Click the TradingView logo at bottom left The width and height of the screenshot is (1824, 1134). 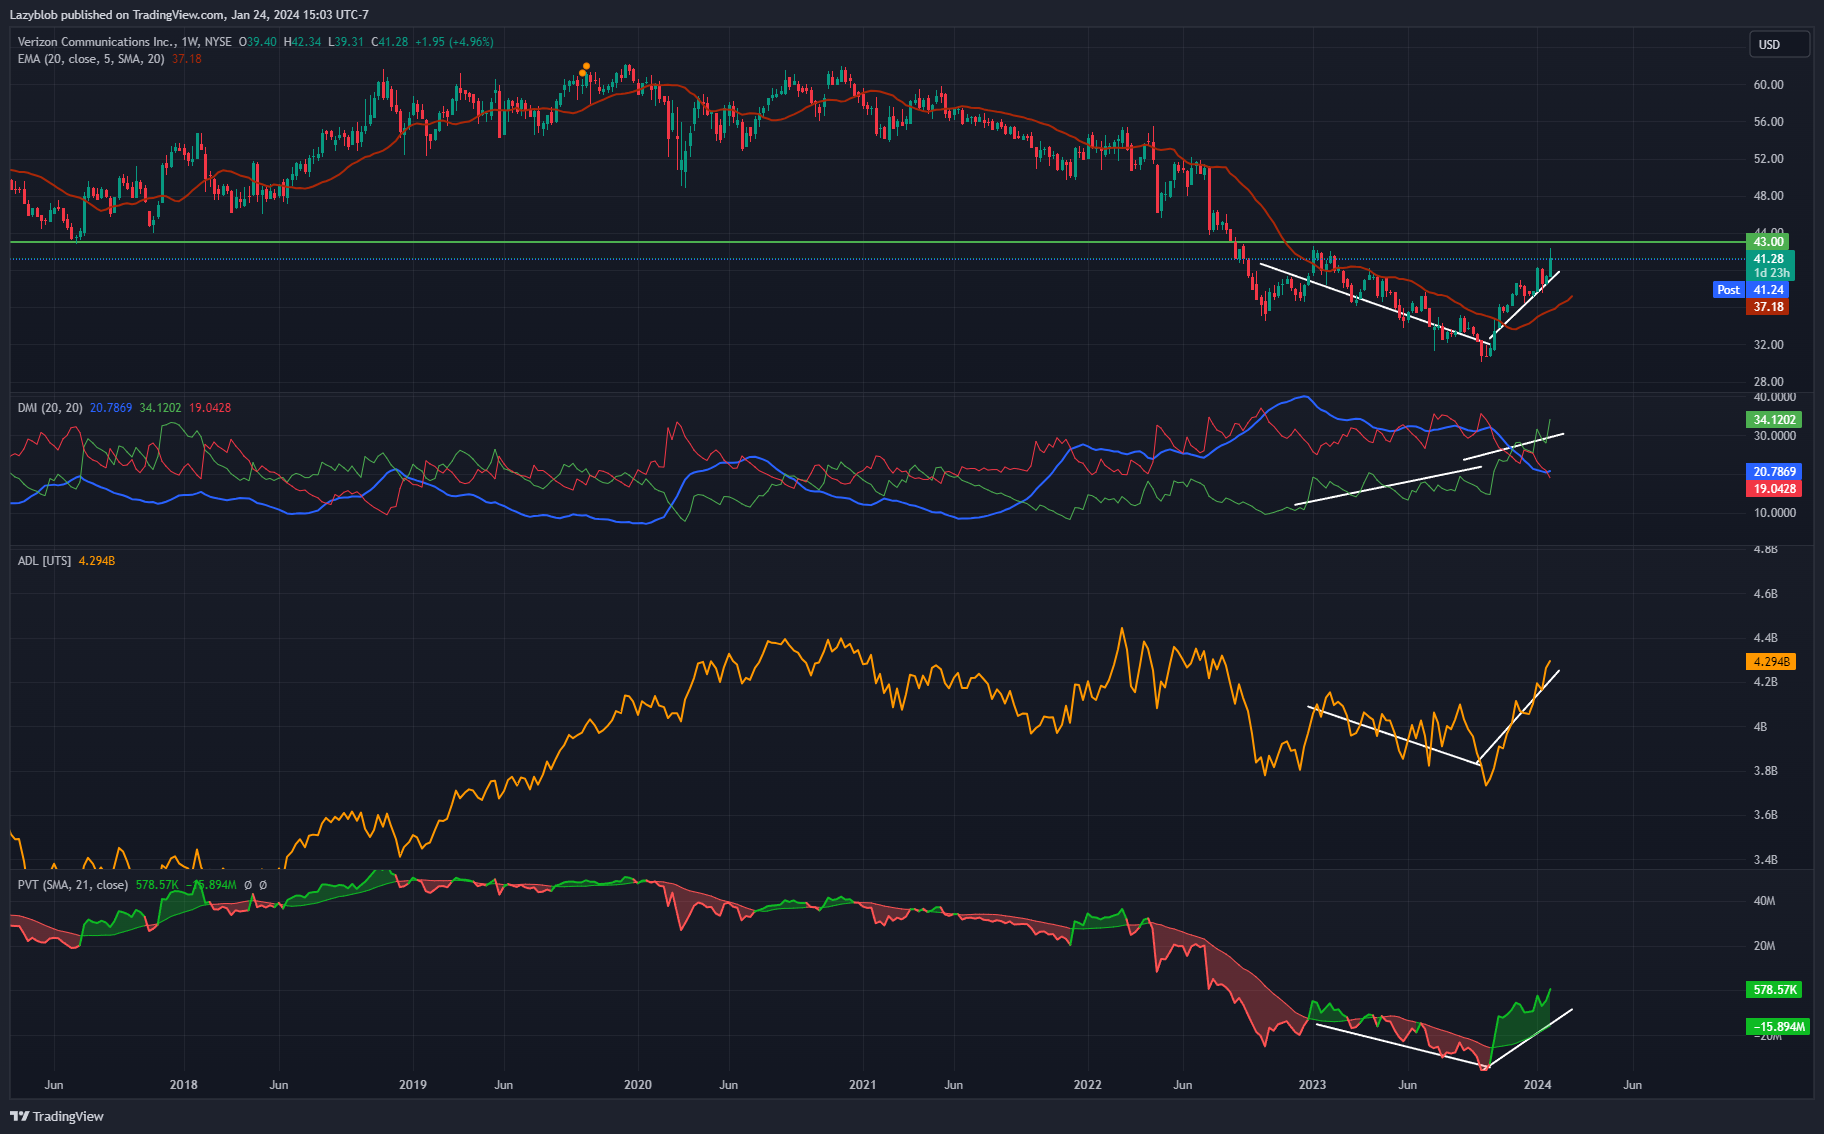[x=57, y=1116]
